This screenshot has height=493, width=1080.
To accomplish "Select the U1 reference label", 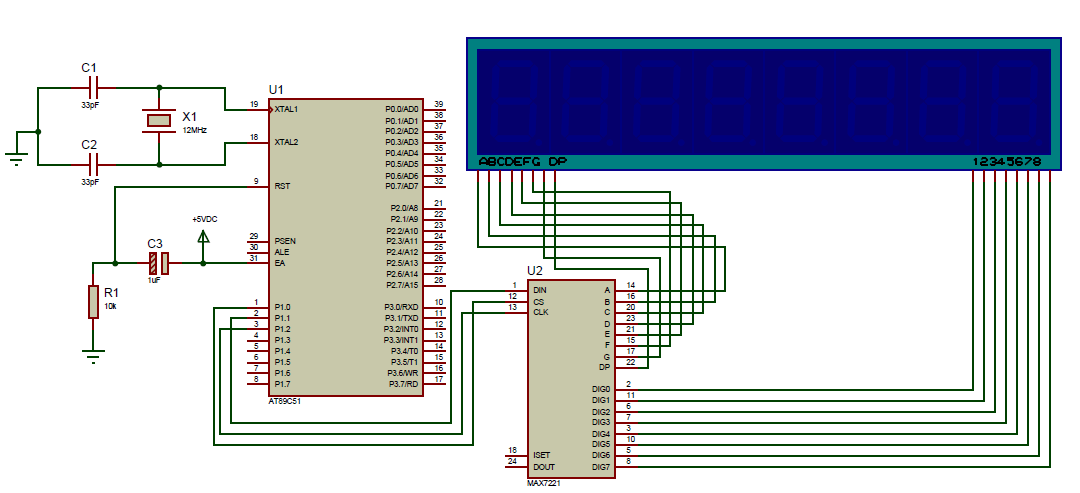I will 276,90.
